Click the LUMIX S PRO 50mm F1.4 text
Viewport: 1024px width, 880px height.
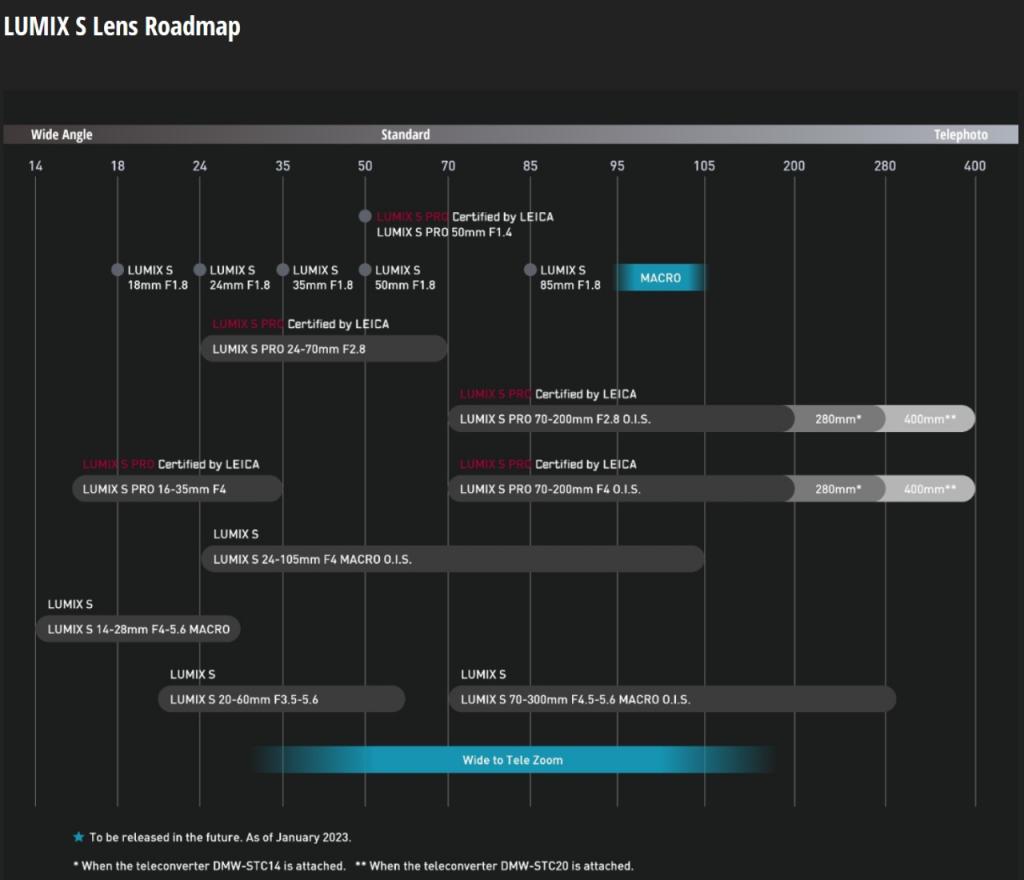(x=444, y=232)
